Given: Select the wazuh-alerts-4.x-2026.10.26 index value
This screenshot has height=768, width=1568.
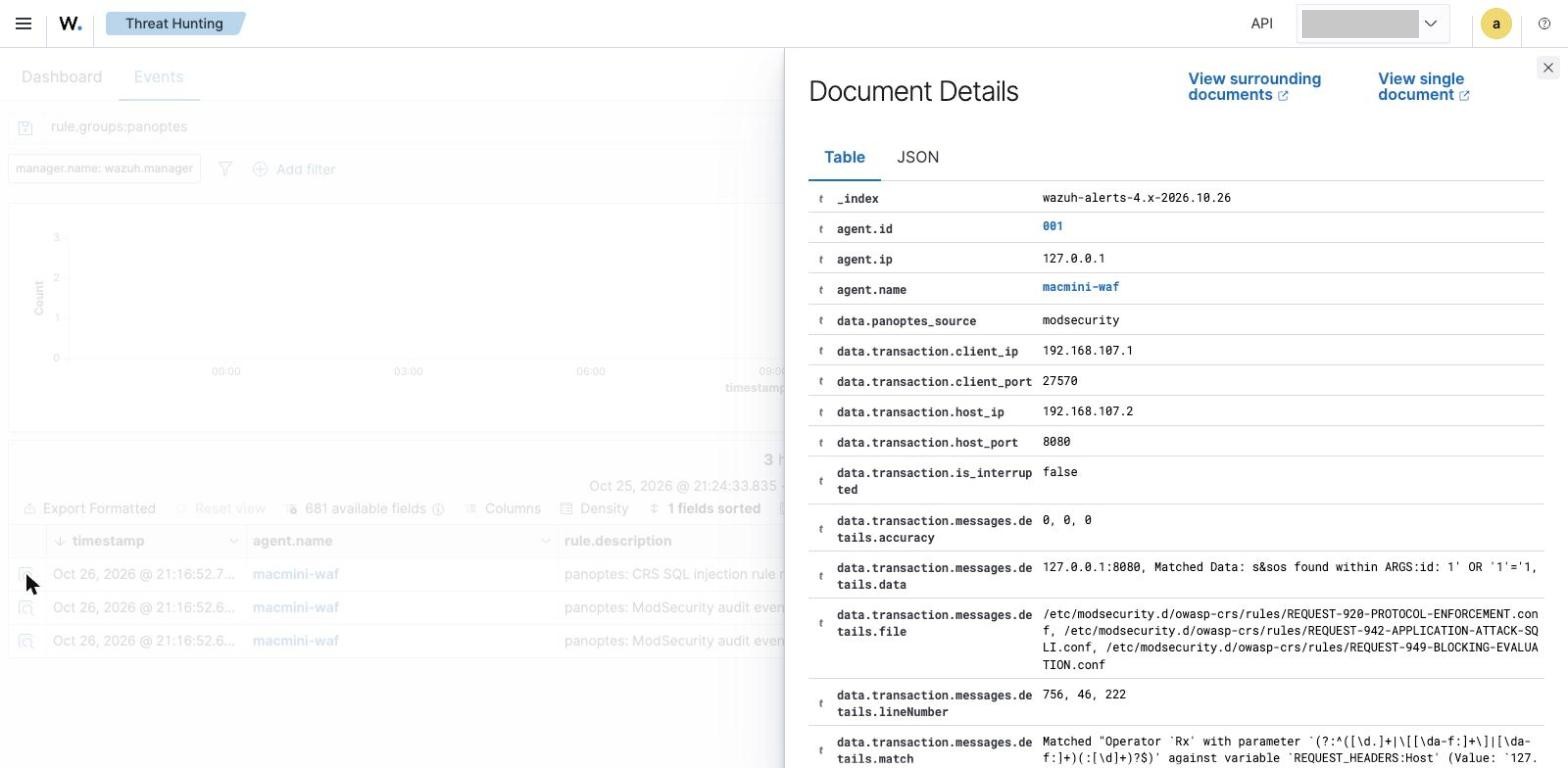Looking at the screenshot, I should [1136, 198].
